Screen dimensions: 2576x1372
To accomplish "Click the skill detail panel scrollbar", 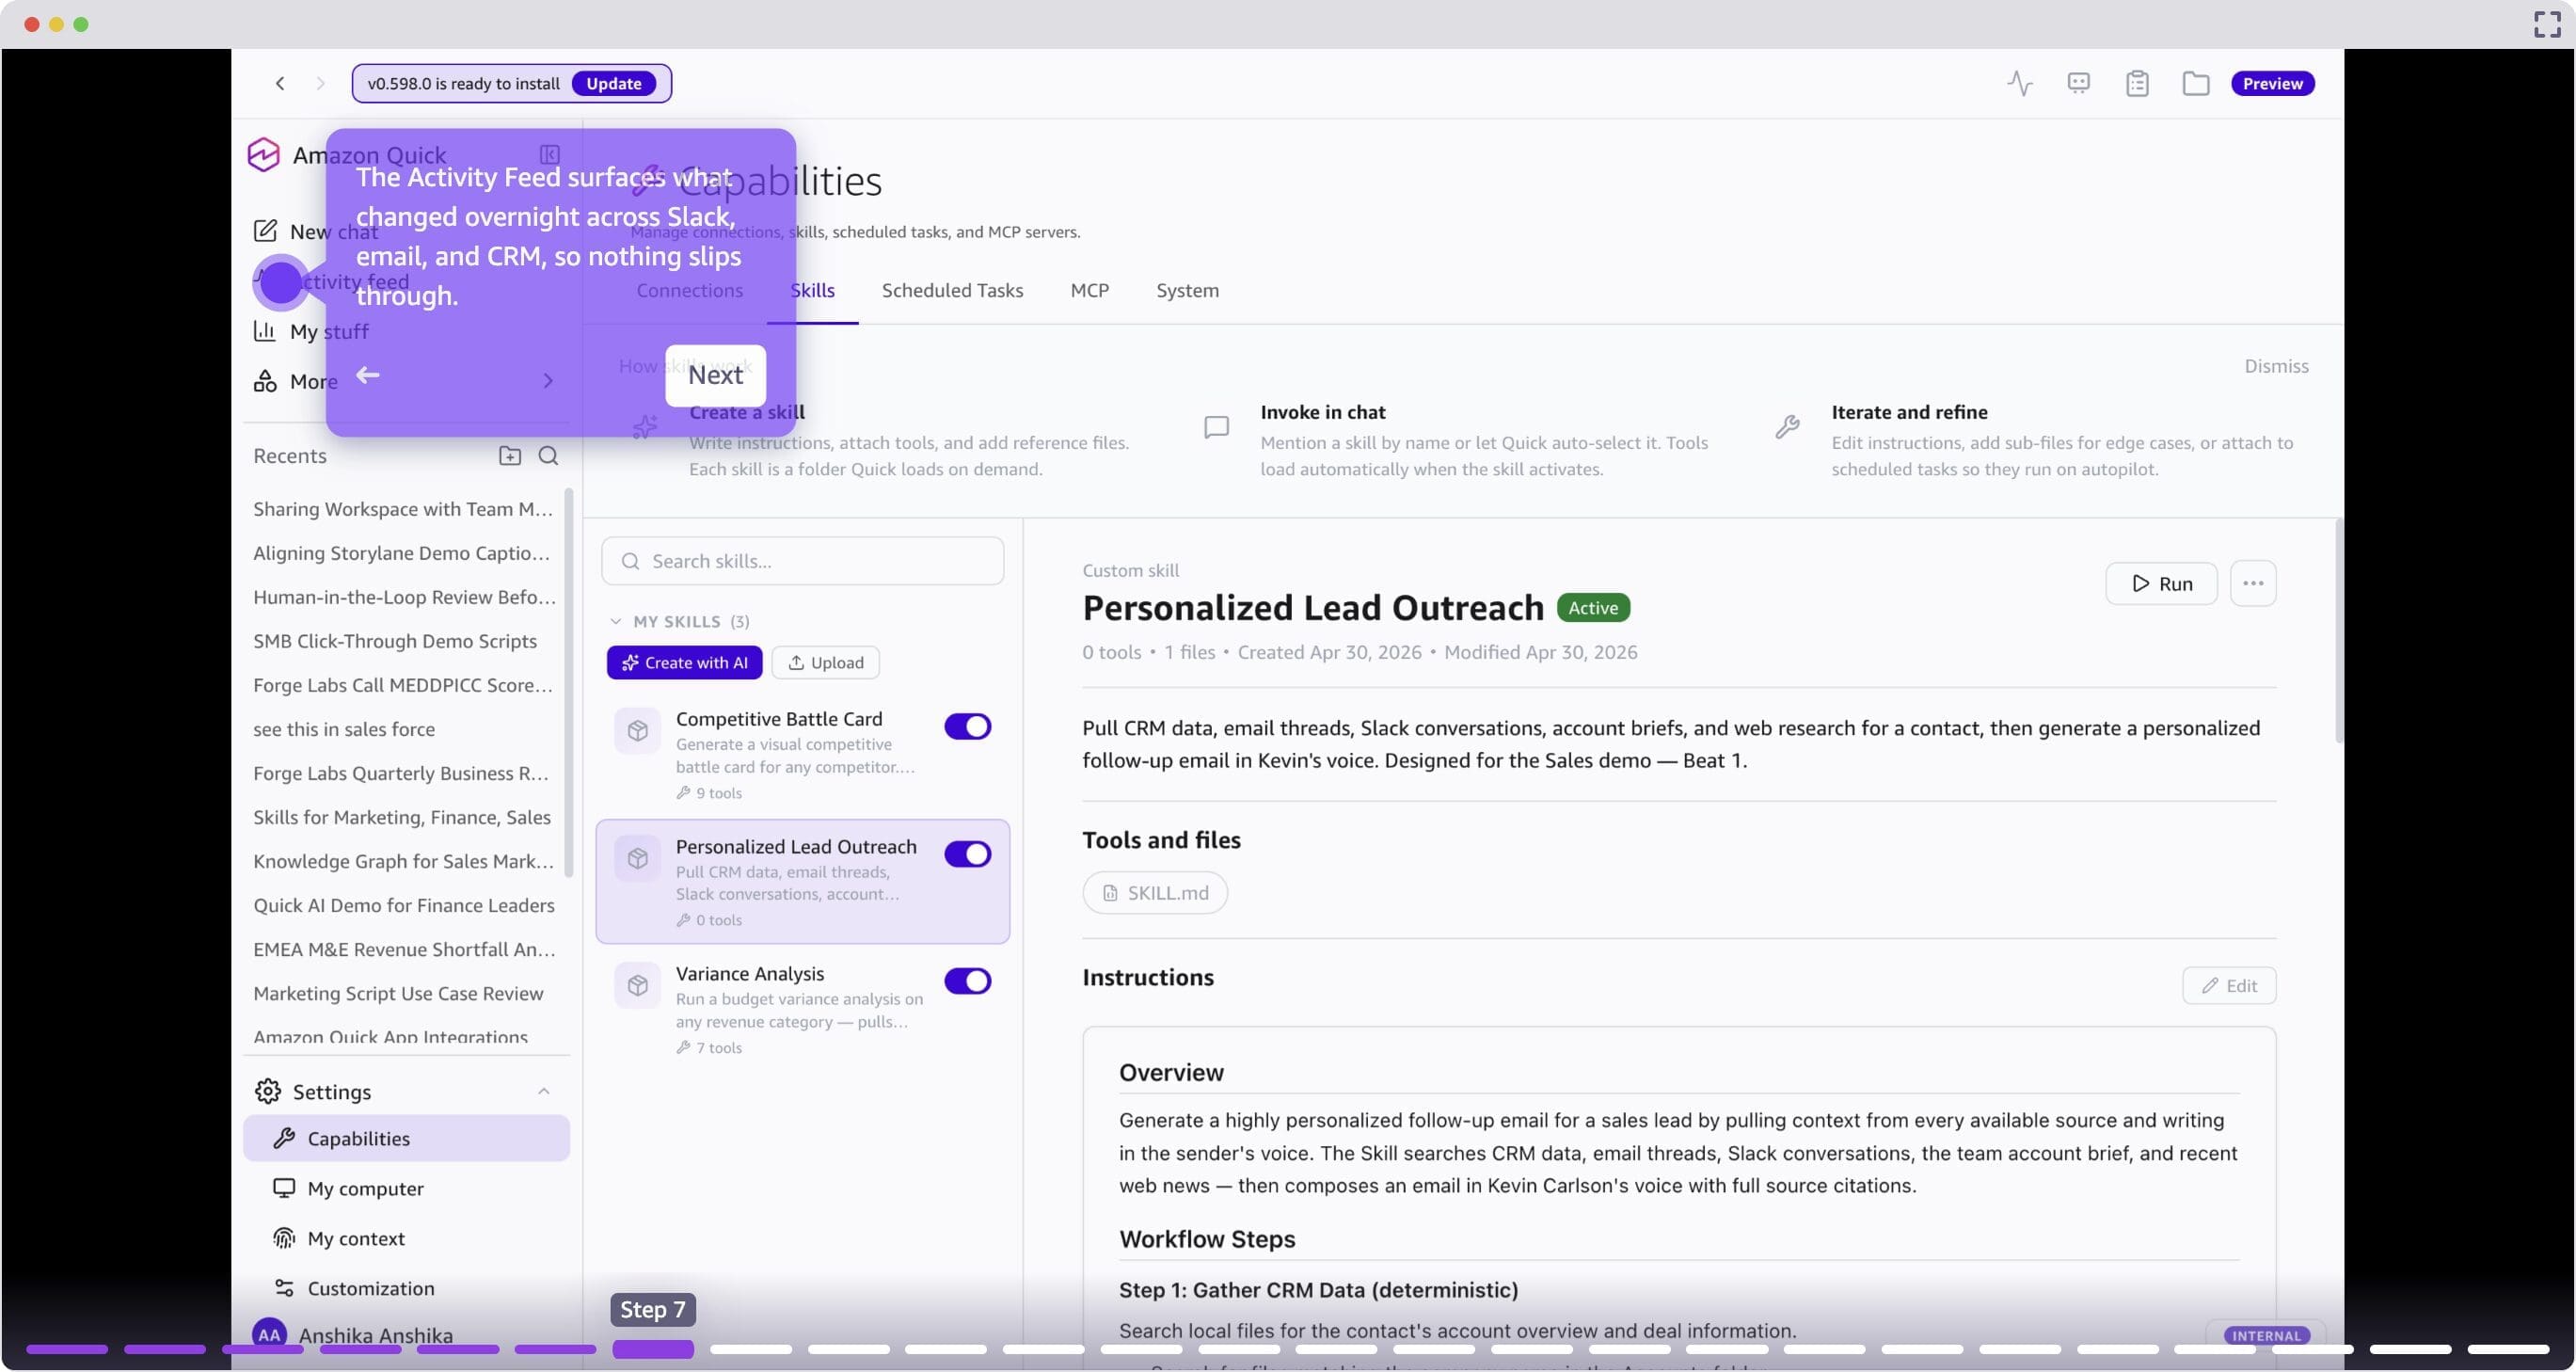I will pyautogui.click(x=2338, y=631).
